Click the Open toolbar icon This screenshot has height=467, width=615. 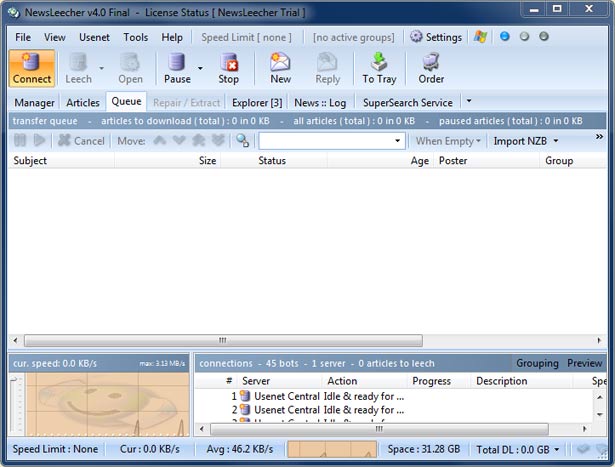click(130, 62)
